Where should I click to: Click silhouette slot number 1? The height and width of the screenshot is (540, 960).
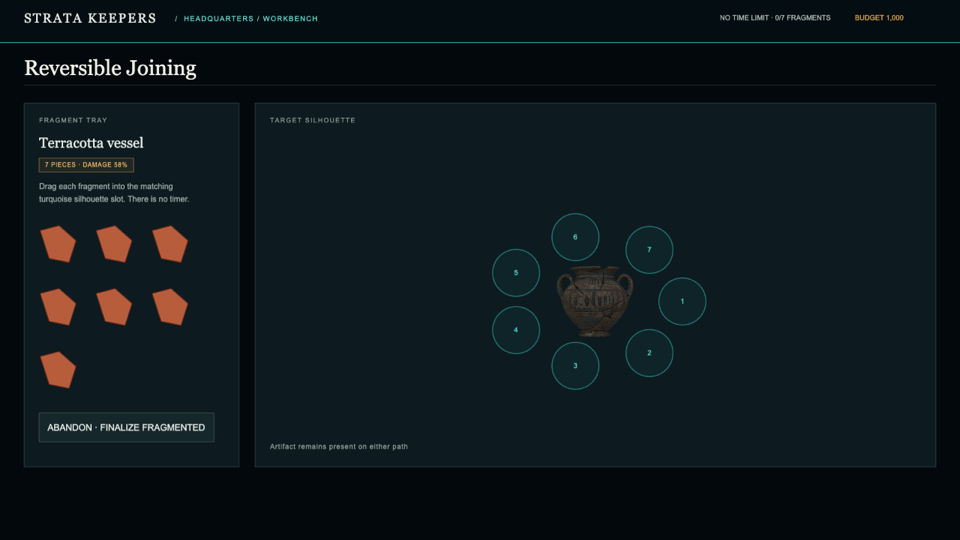pos(682,301)
